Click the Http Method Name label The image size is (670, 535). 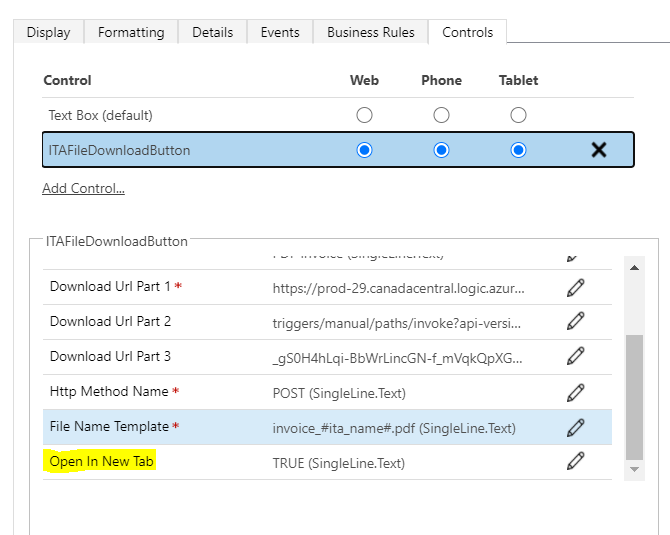[109, 391]
